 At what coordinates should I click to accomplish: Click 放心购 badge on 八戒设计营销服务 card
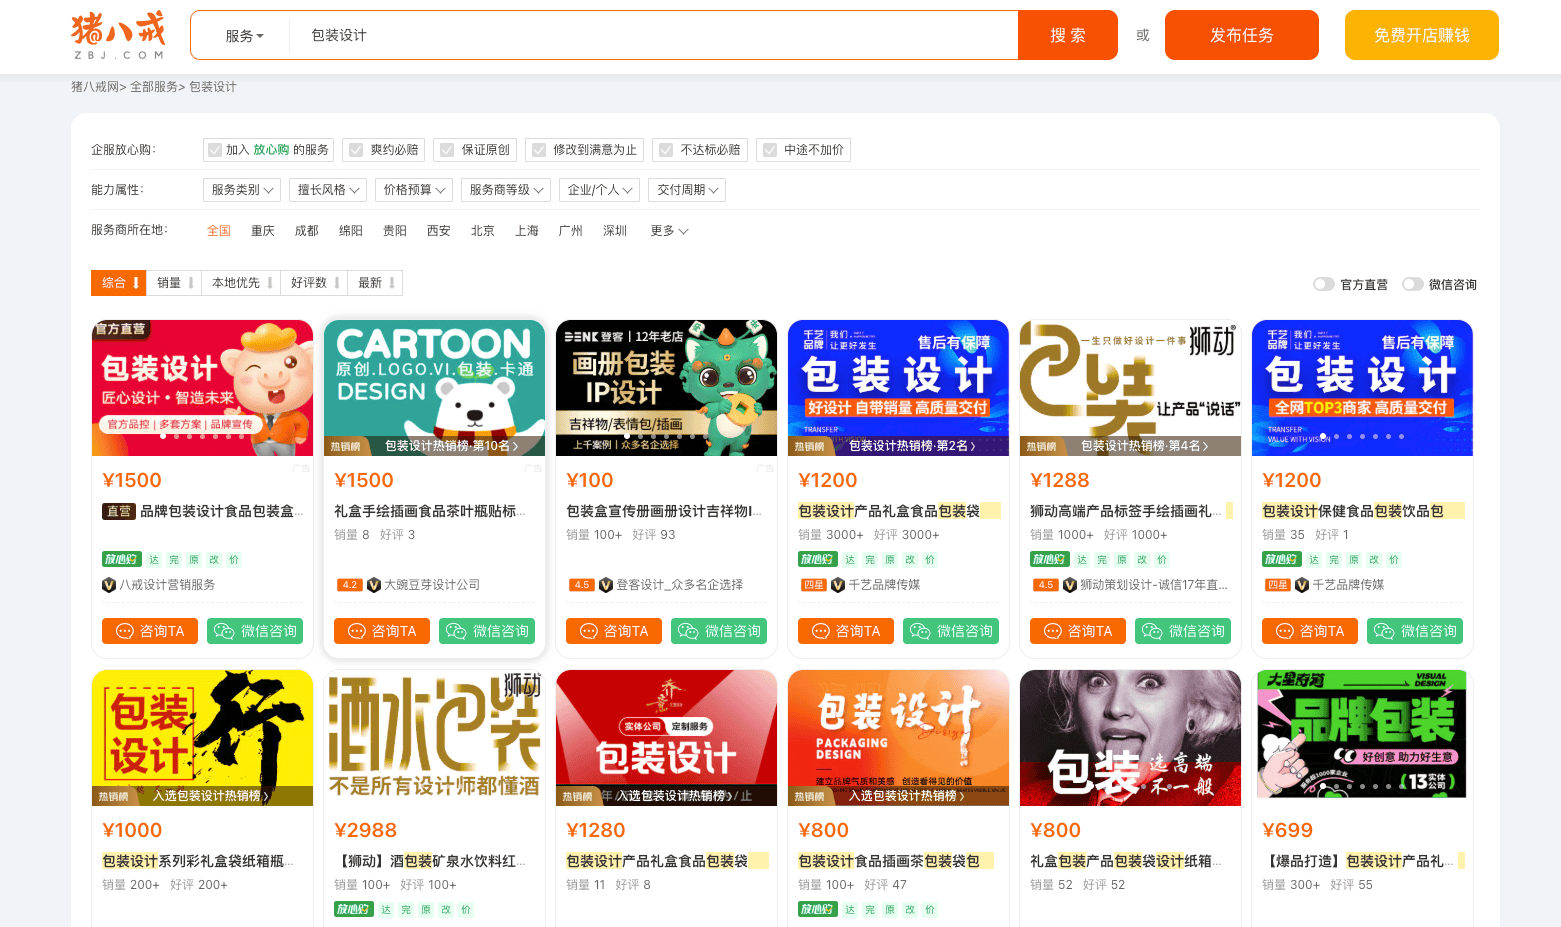(121, 559)
